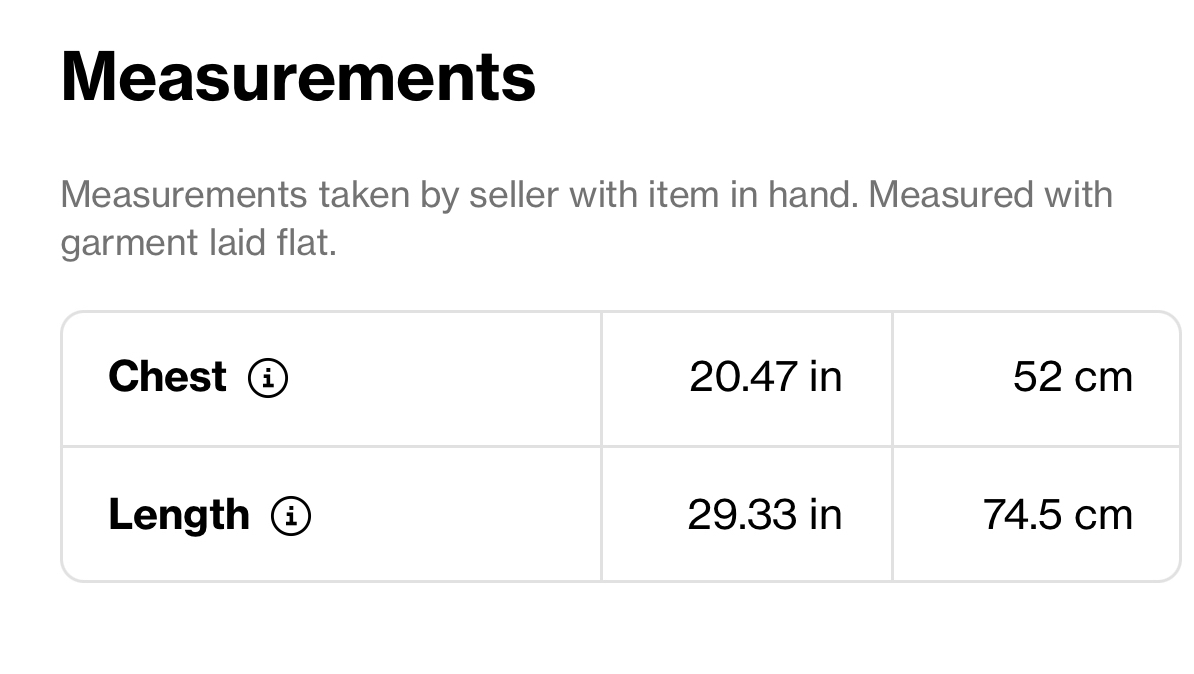The height and width of the screenshot is (674, 1194).
Task: Click 'item in hand' phrase in description
Action: point(752,194)
